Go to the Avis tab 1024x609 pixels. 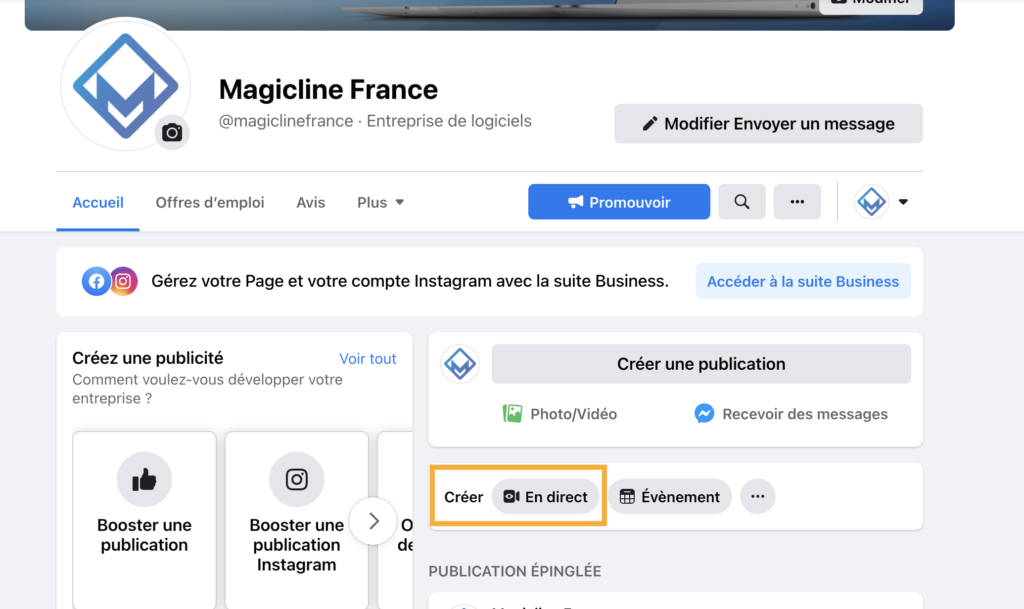[310, 202]
